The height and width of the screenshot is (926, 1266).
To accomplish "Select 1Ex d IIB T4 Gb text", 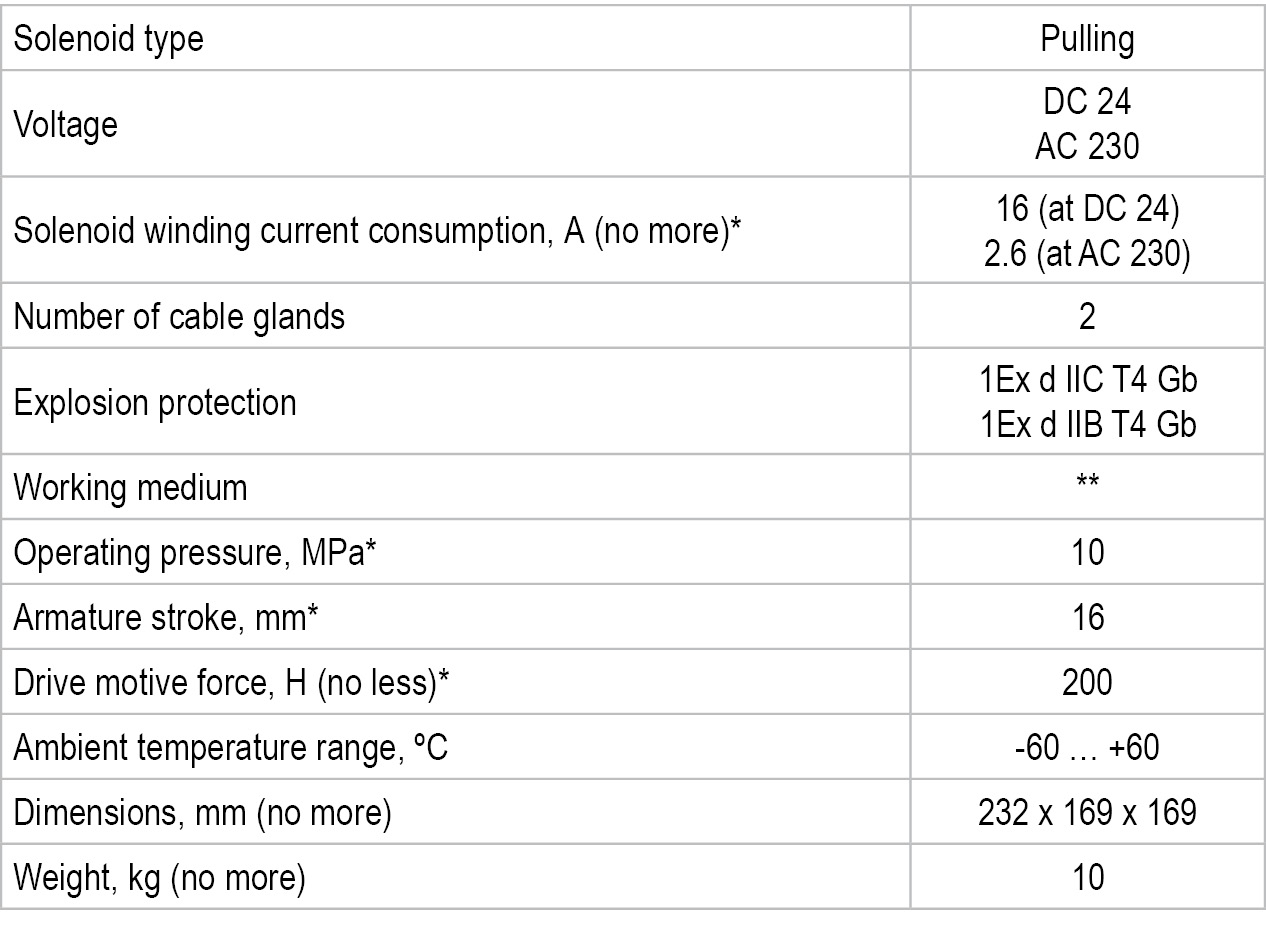I will pyautogui.click(x=1087, y=425).
